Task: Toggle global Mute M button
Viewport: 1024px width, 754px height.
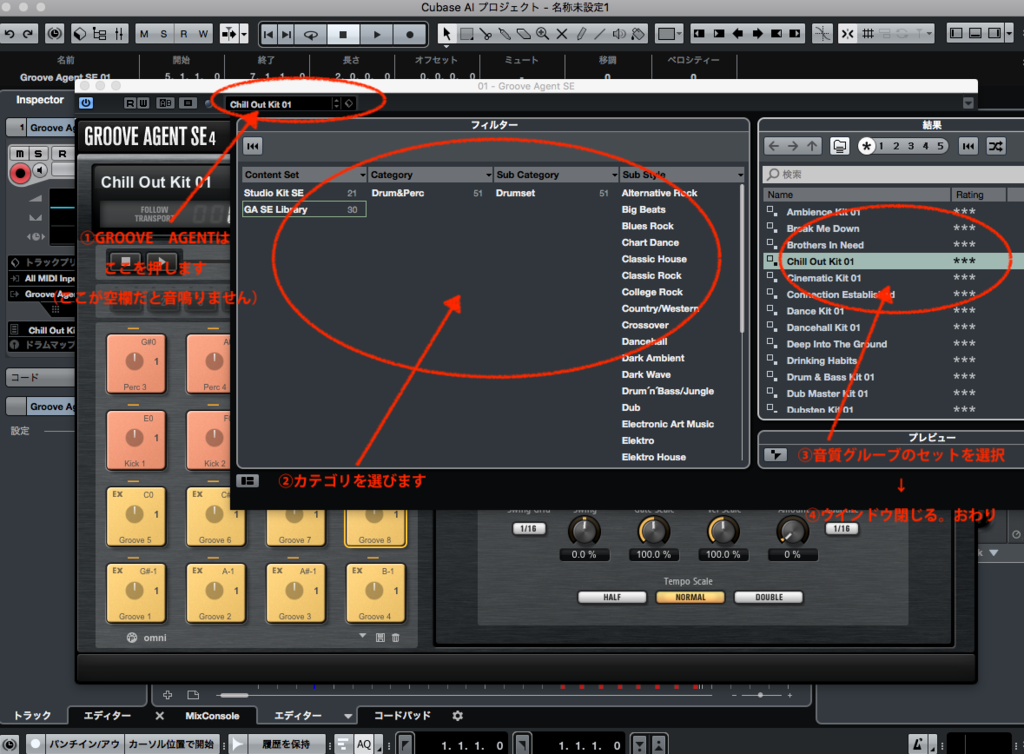Action: tap(144, 34)
